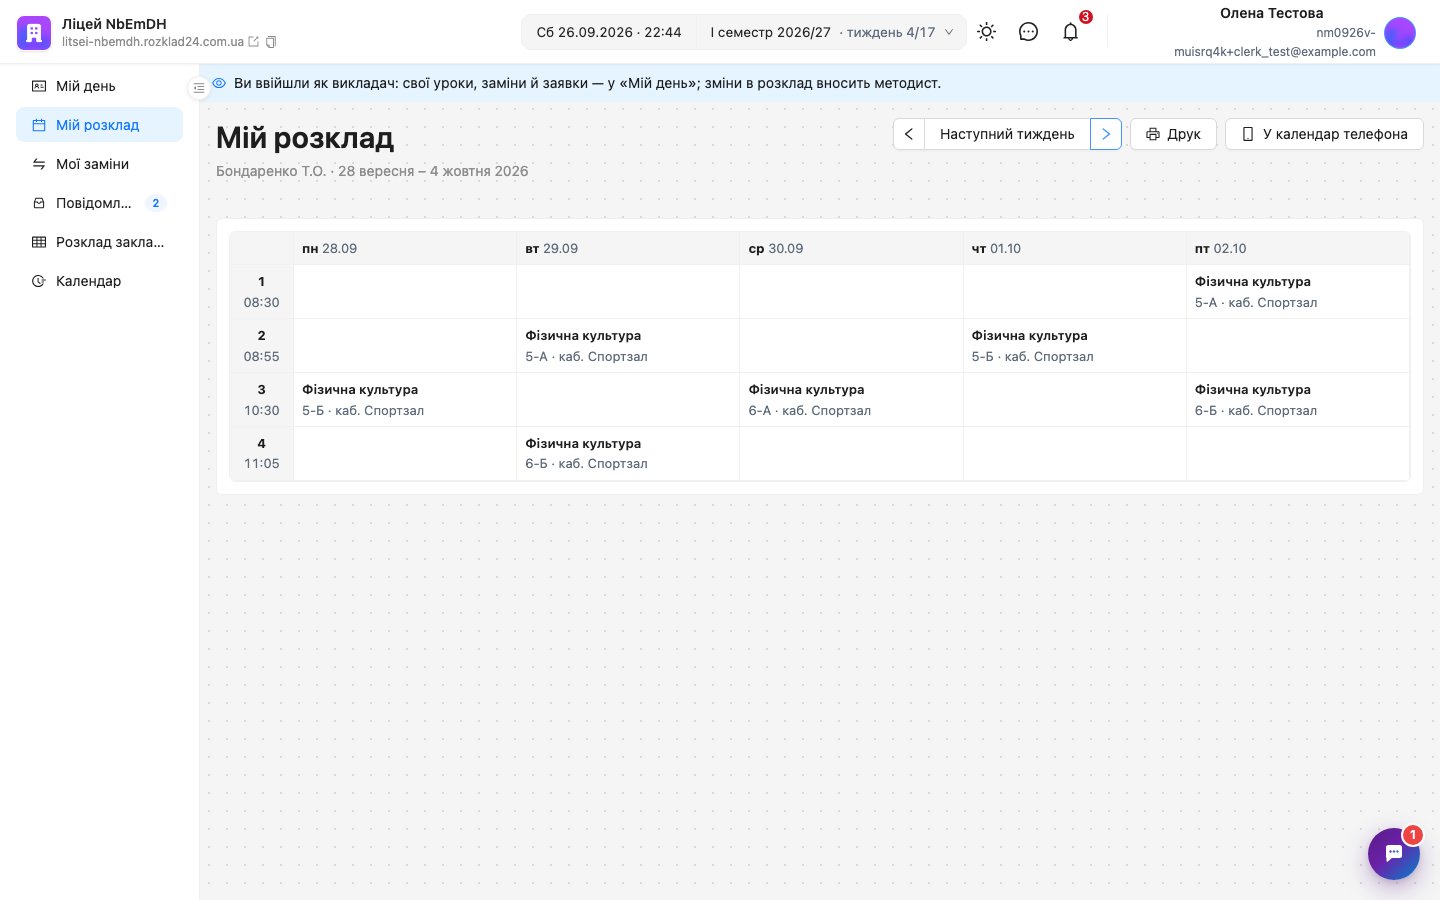Click the пт 02.10 column header
The image size is (1440, 900).
point(1298,249)
